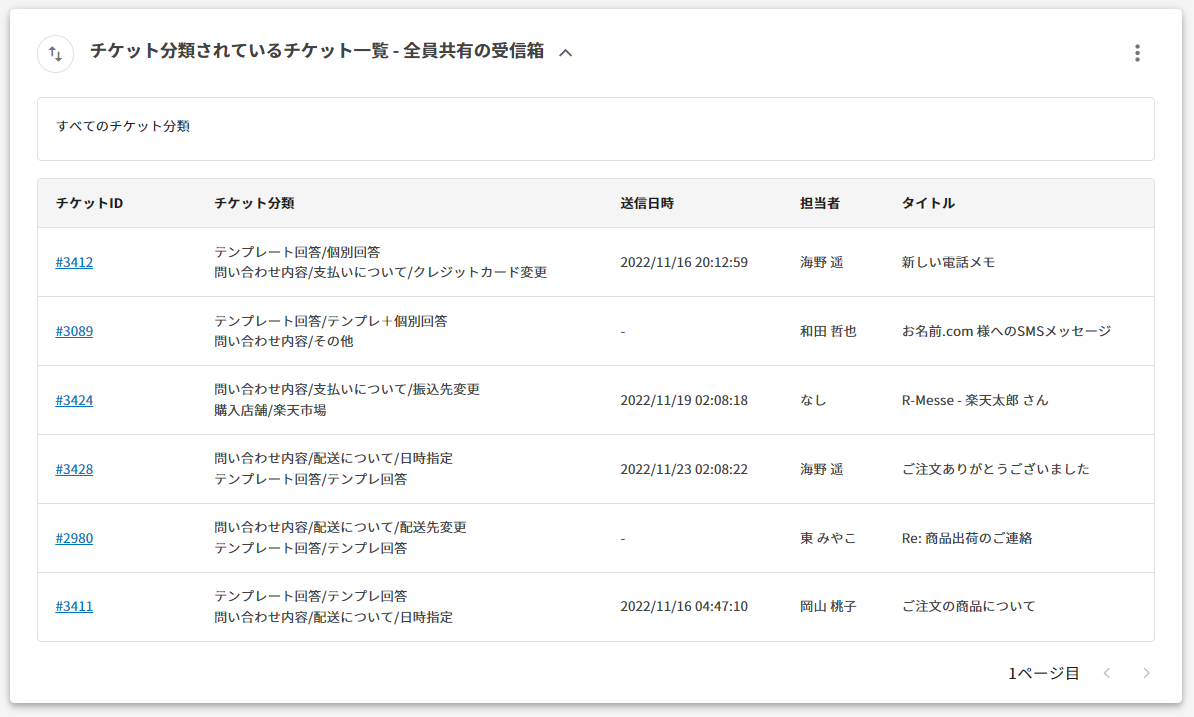This screenshot has height=717, width=1194.
Task: Open ticket #3428 link
Action: (x=74, y=469)
